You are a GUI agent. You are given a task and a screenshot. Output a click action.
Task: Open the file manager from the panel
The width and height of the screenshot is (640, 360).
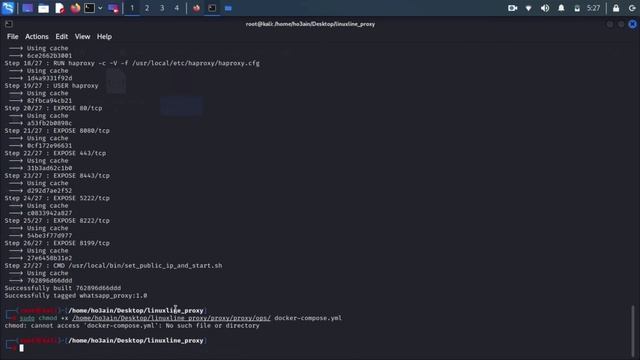(43, 8)
